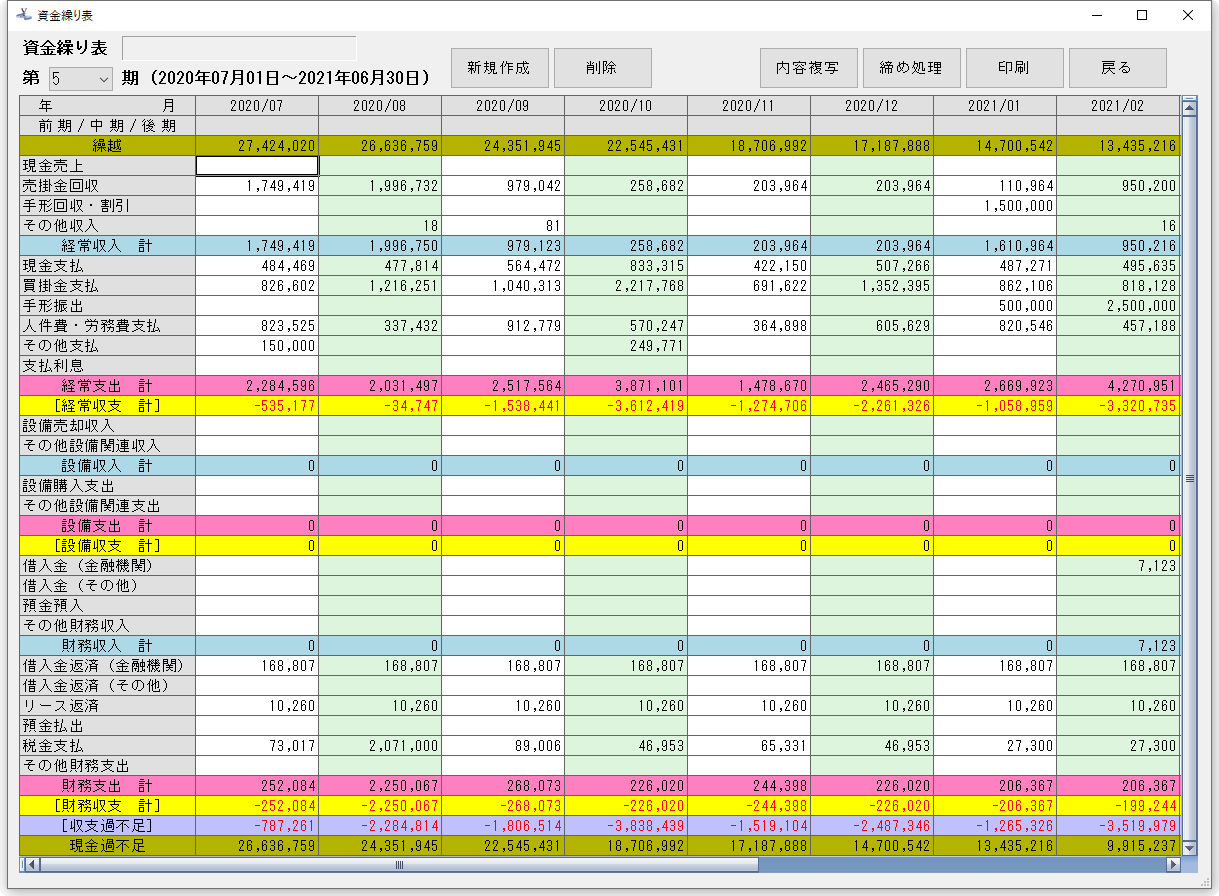Click the 内容複写 button

pyautogui.click(x=808, y=68)
